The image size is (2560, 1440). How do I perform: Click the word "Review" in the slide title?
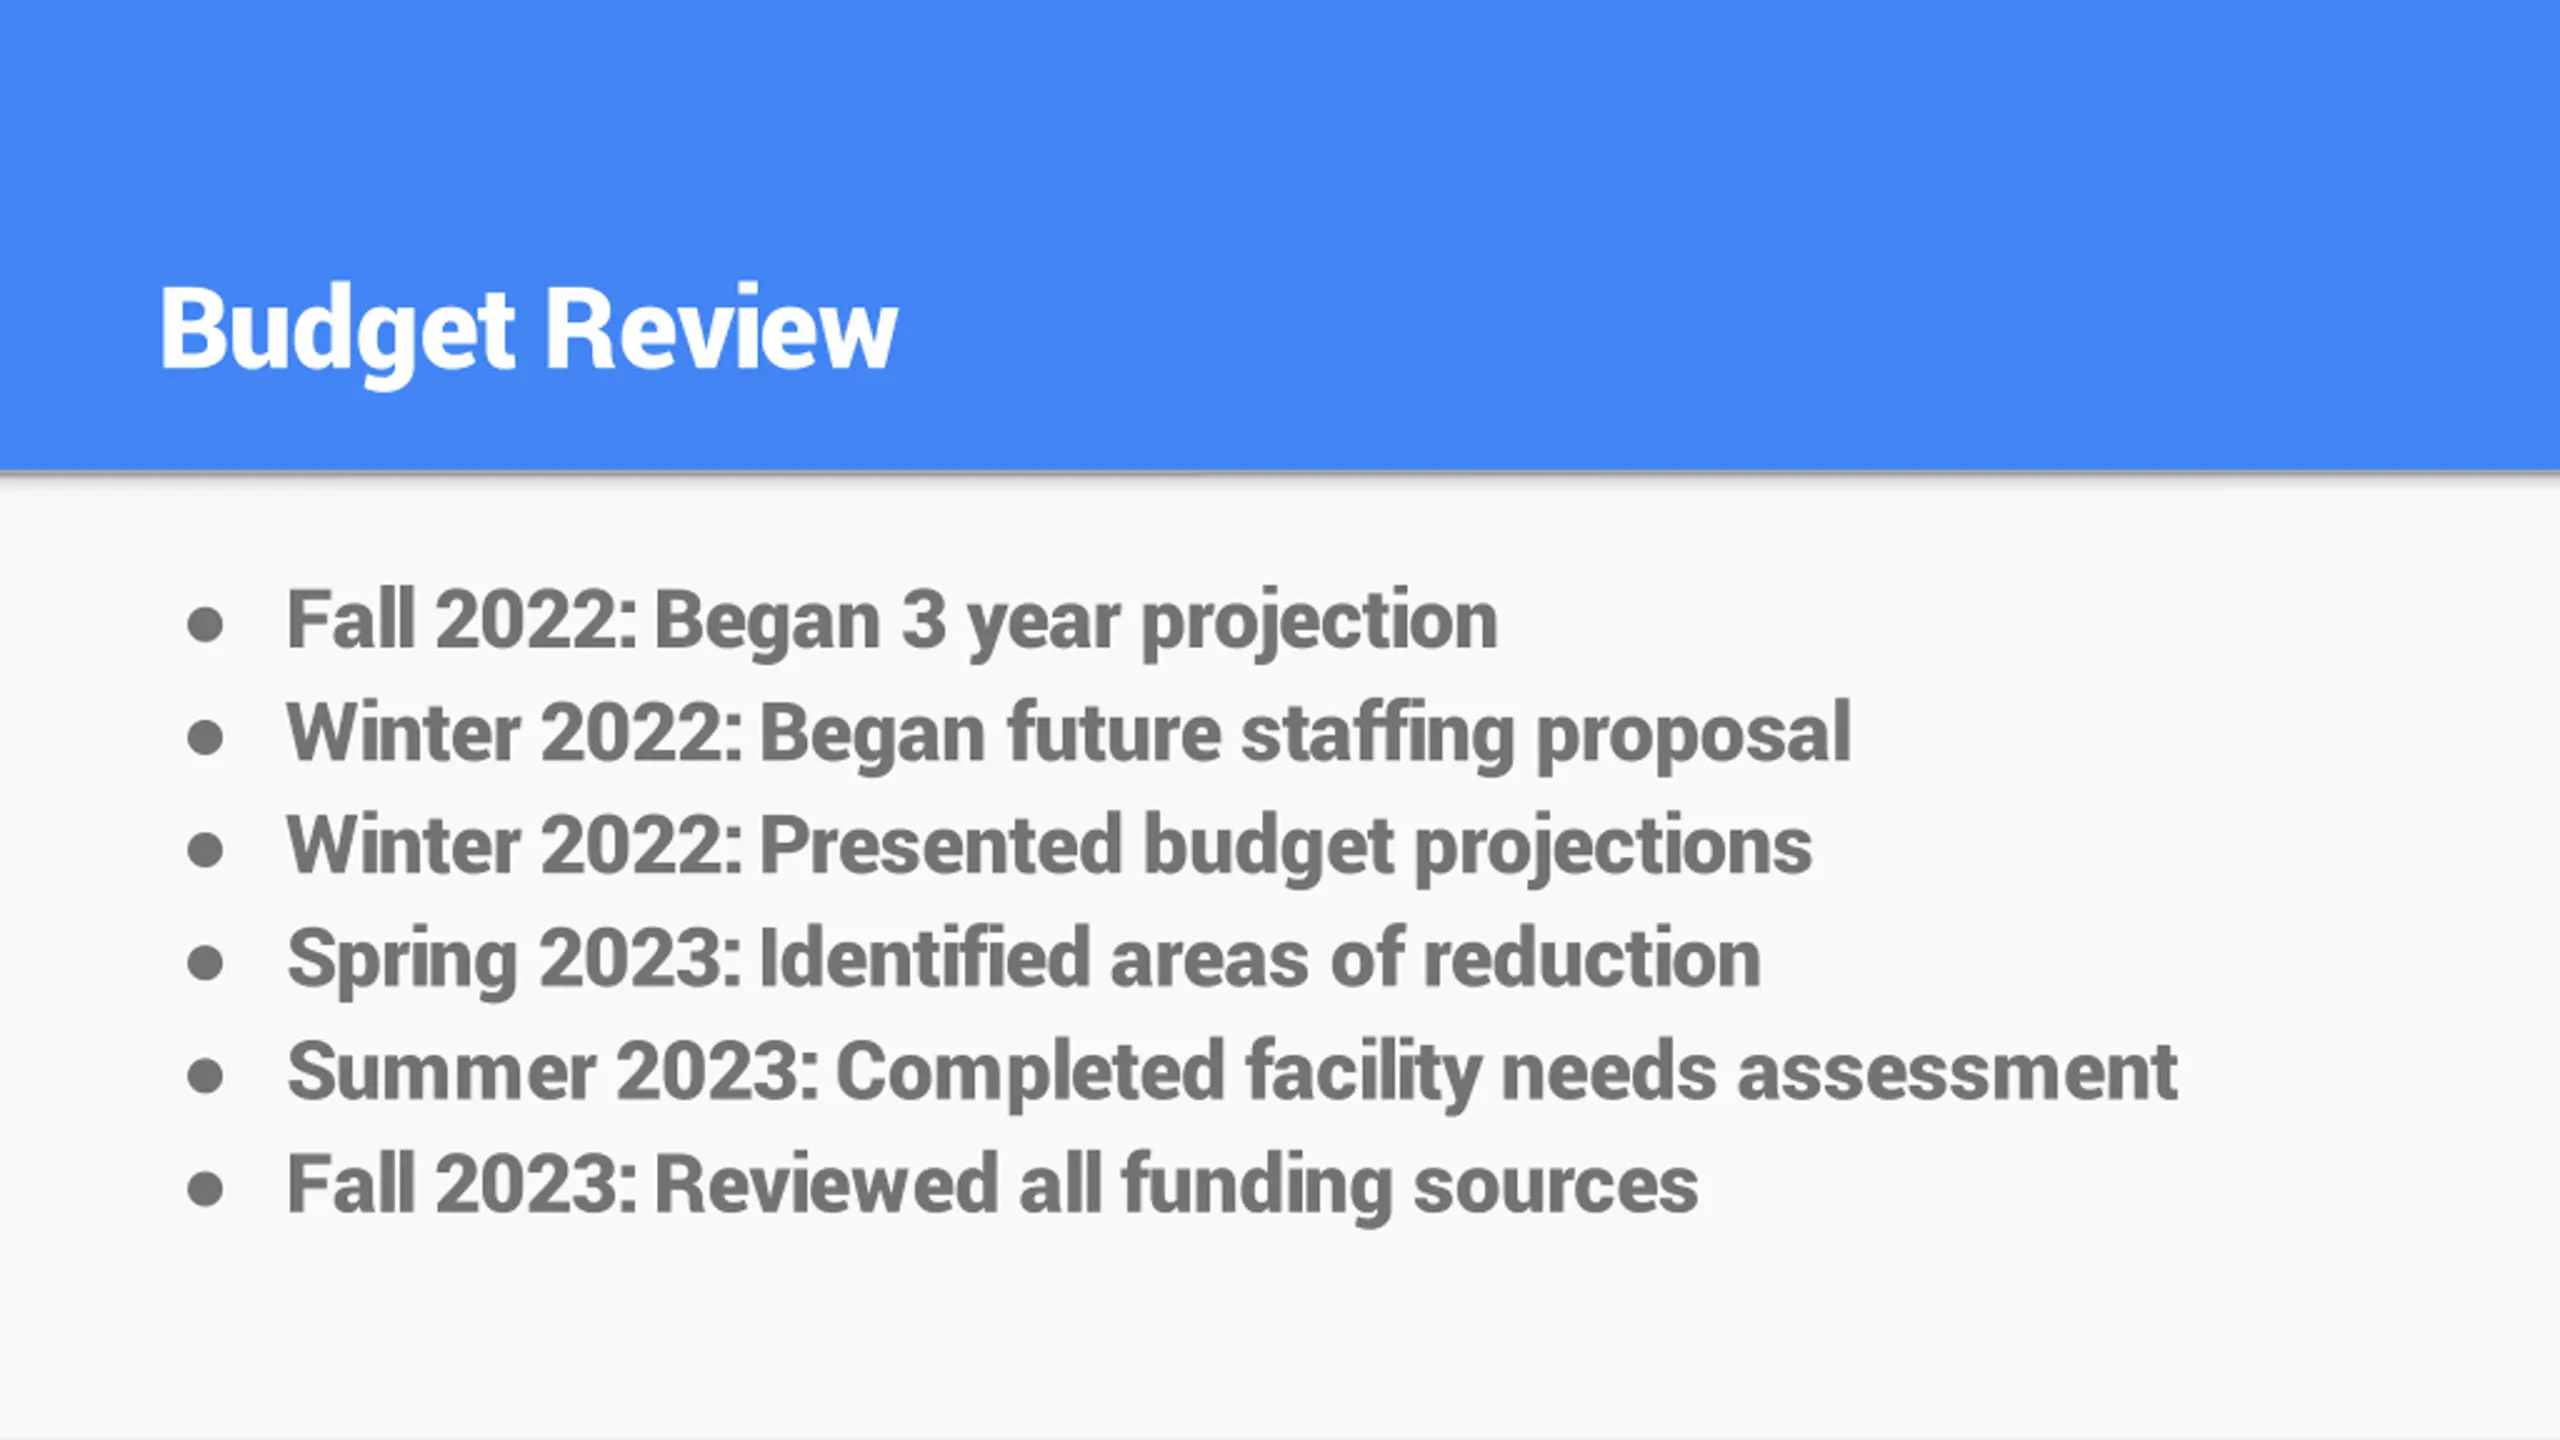(721, 328)
